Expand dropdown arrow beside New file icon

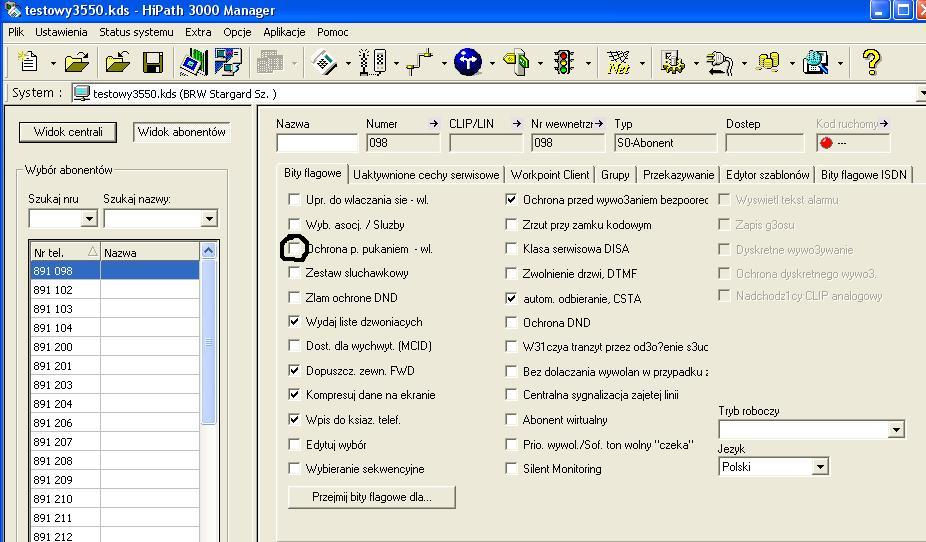pyautogui.click(x=53, y=63)
